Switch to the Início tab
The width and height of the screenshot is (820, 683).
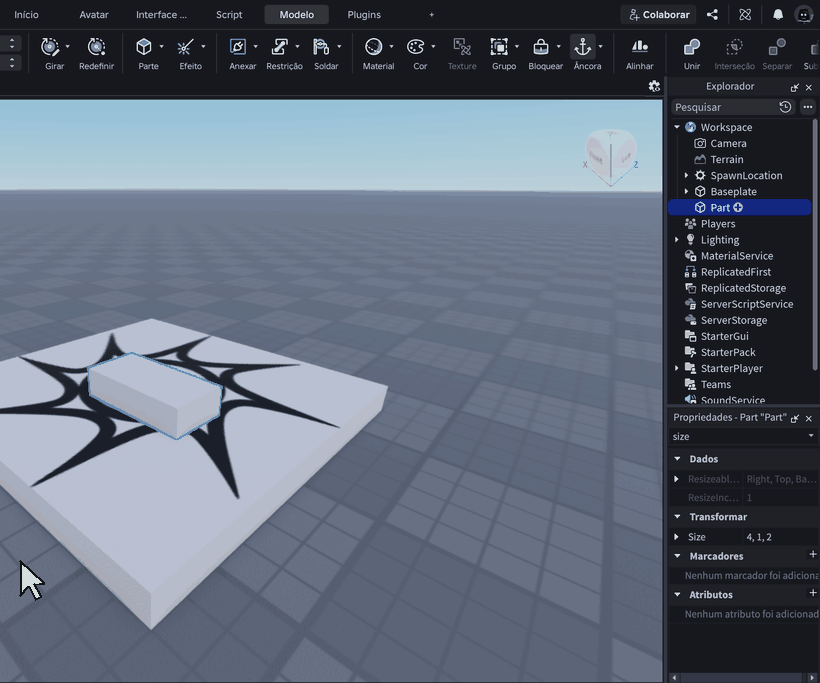[x=26, y=15]
